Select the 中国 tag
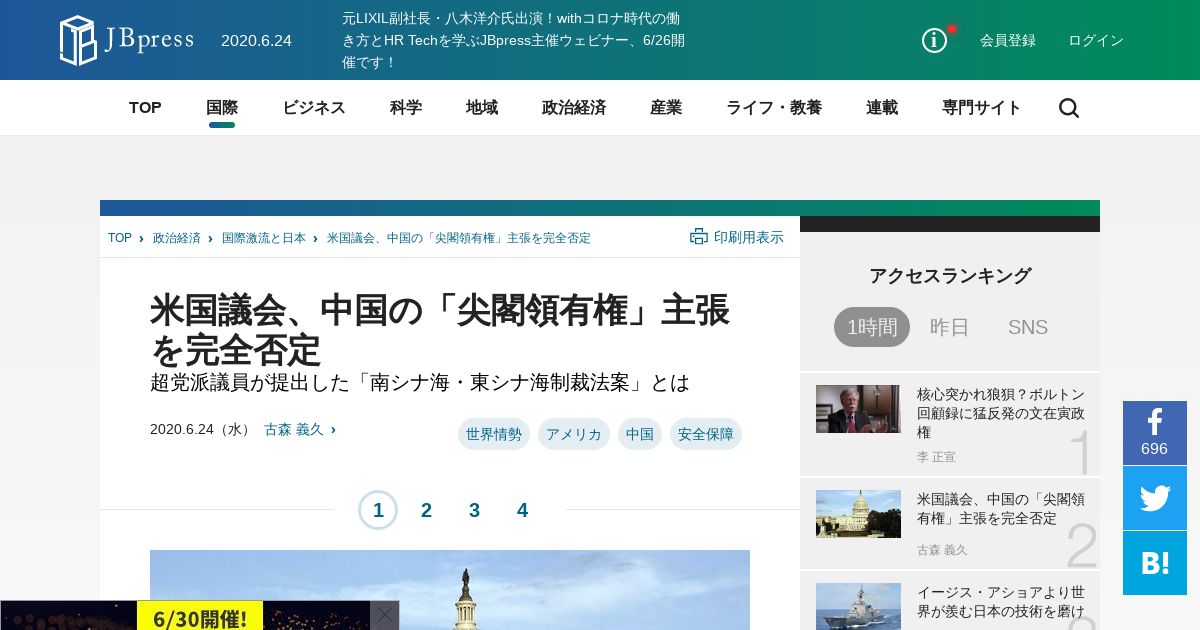 tap(640, 434)
